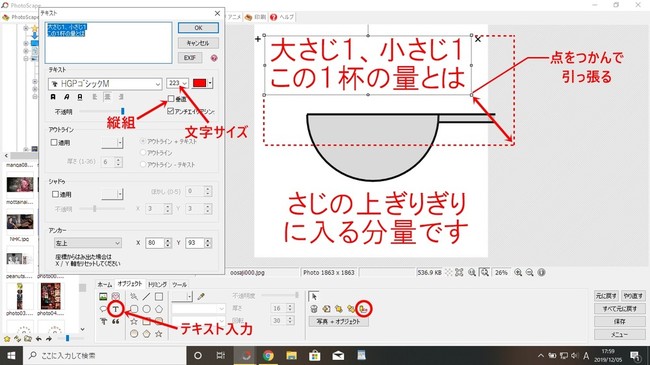650x365 pixels.
Task: Pick the eyedropper color picker
Action: coord(201,297)
